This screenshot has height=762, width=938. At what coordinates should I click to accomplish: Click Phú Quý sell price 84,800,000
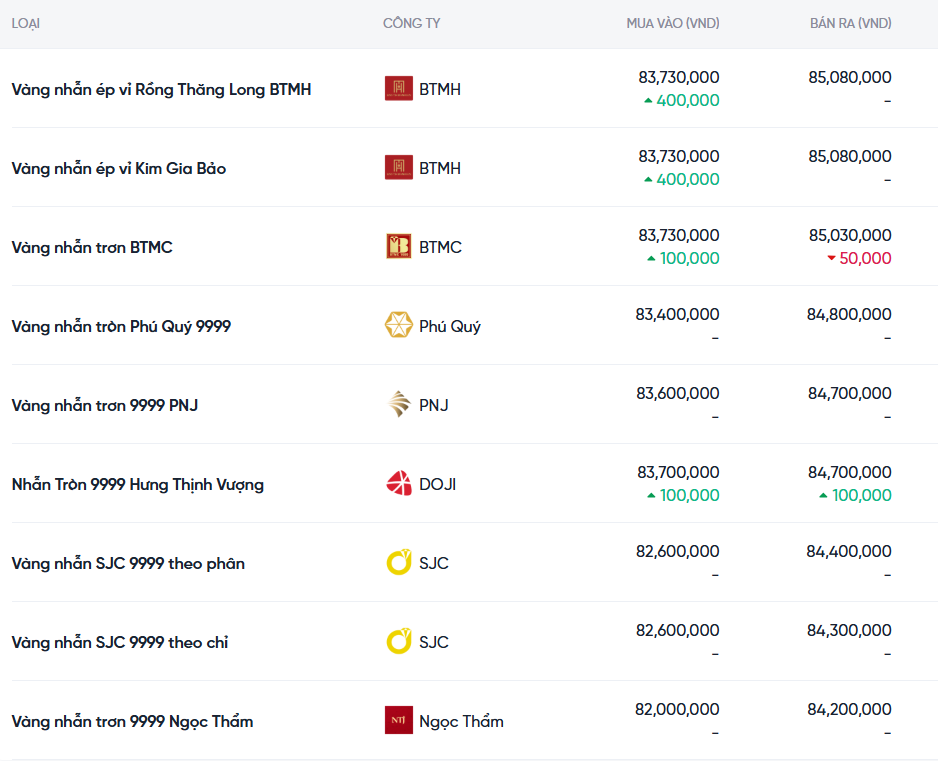(x=849, y=314)
